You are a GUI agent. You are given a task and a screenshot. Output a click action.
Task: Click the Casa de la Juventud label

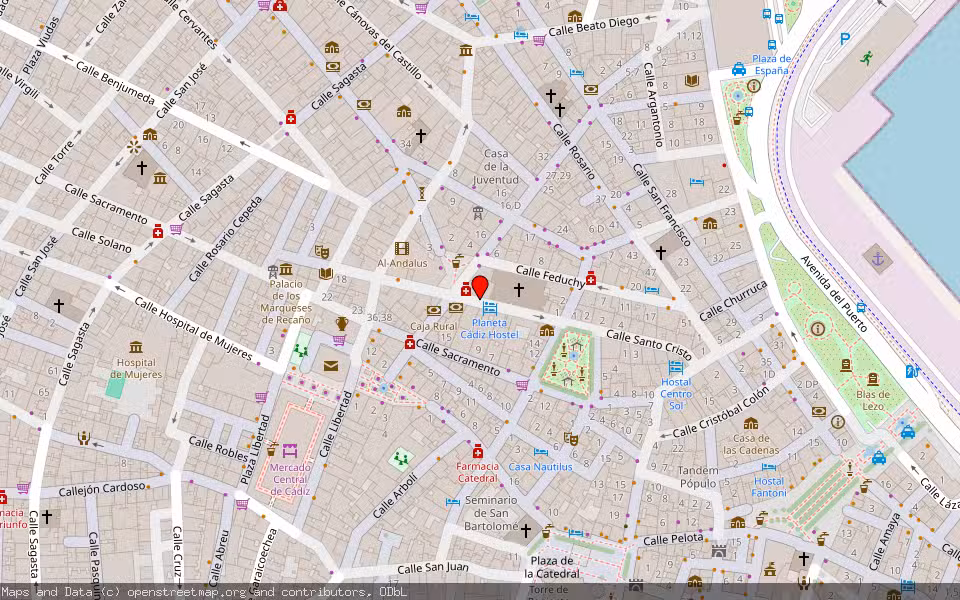[496, 166]
